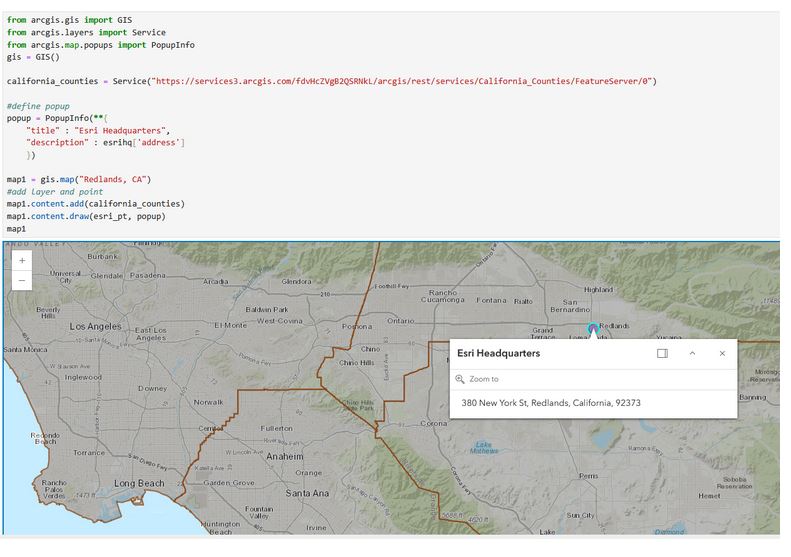Click the Norwalk map label
The image size is (791, 557).
pyautogui.click(x=208, y=403)
